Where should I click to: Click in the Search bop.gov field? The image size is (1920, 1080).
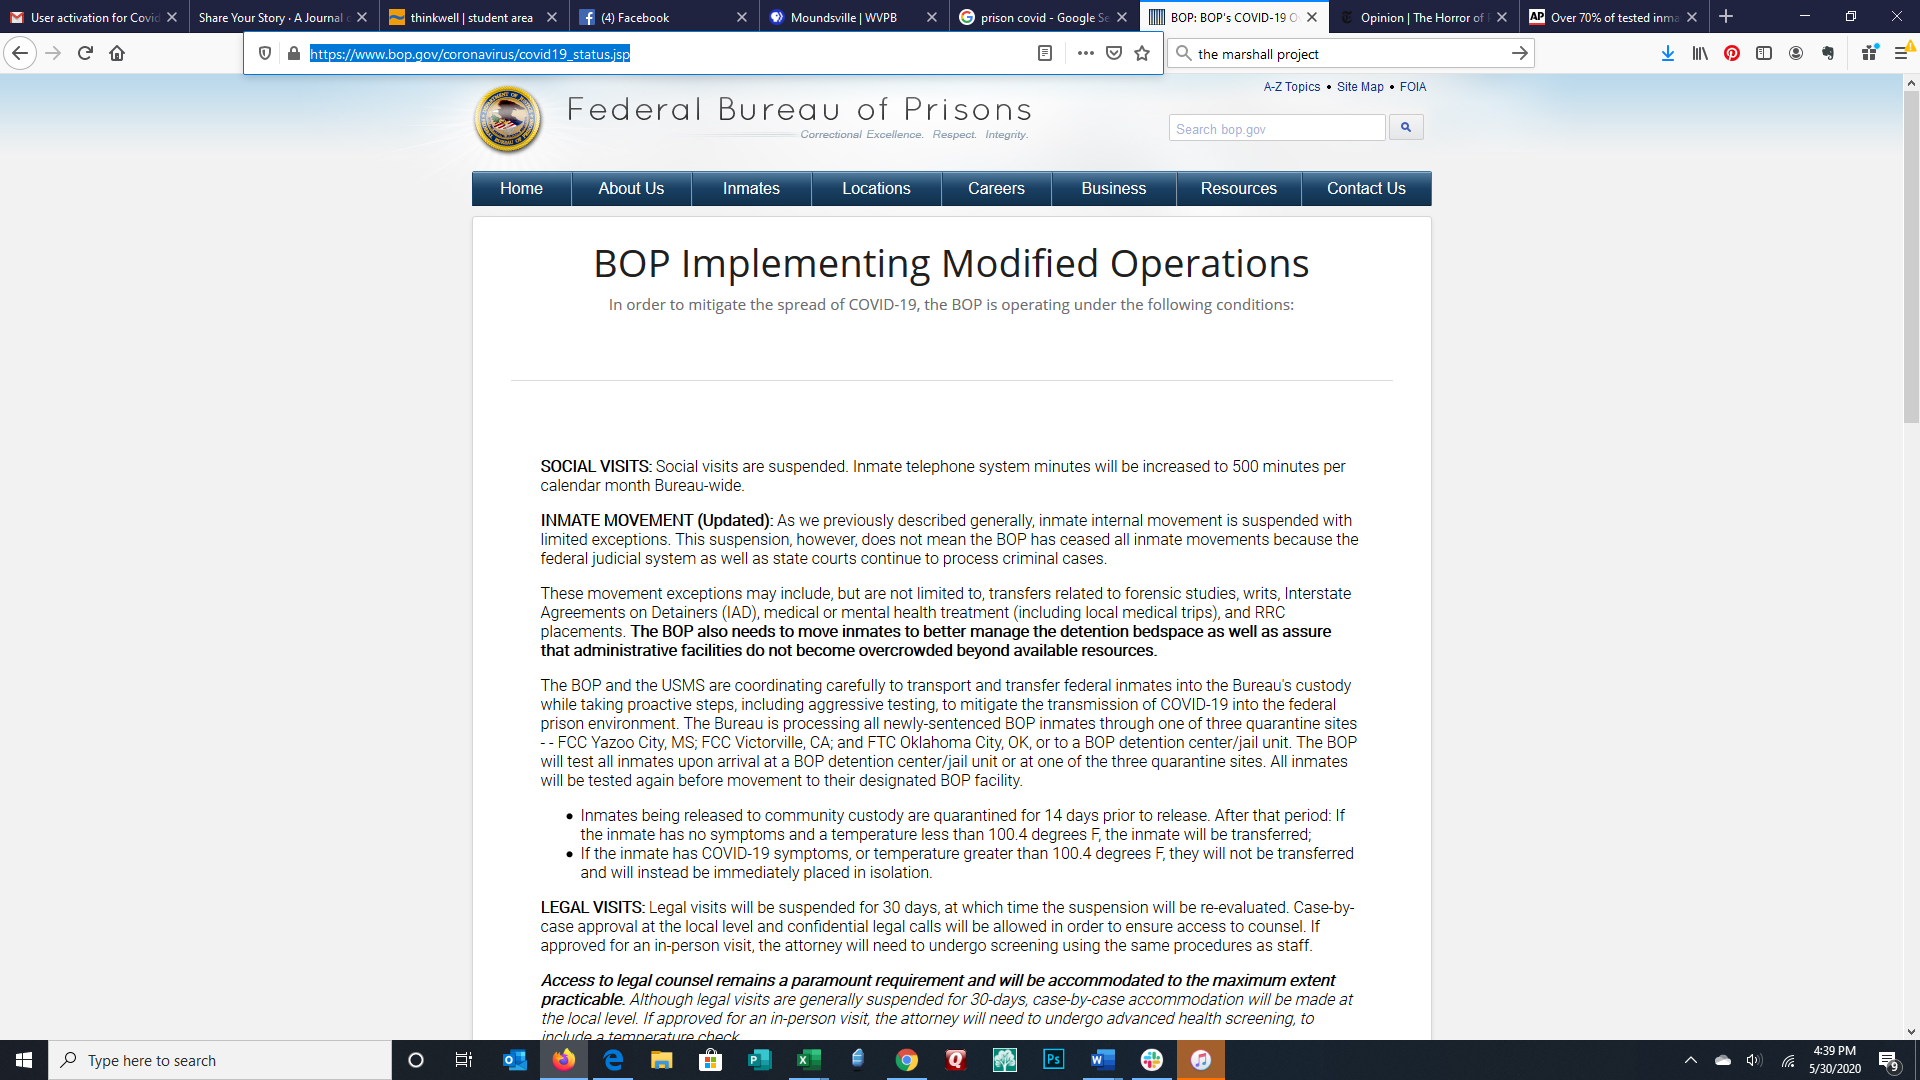point(1276,129)
